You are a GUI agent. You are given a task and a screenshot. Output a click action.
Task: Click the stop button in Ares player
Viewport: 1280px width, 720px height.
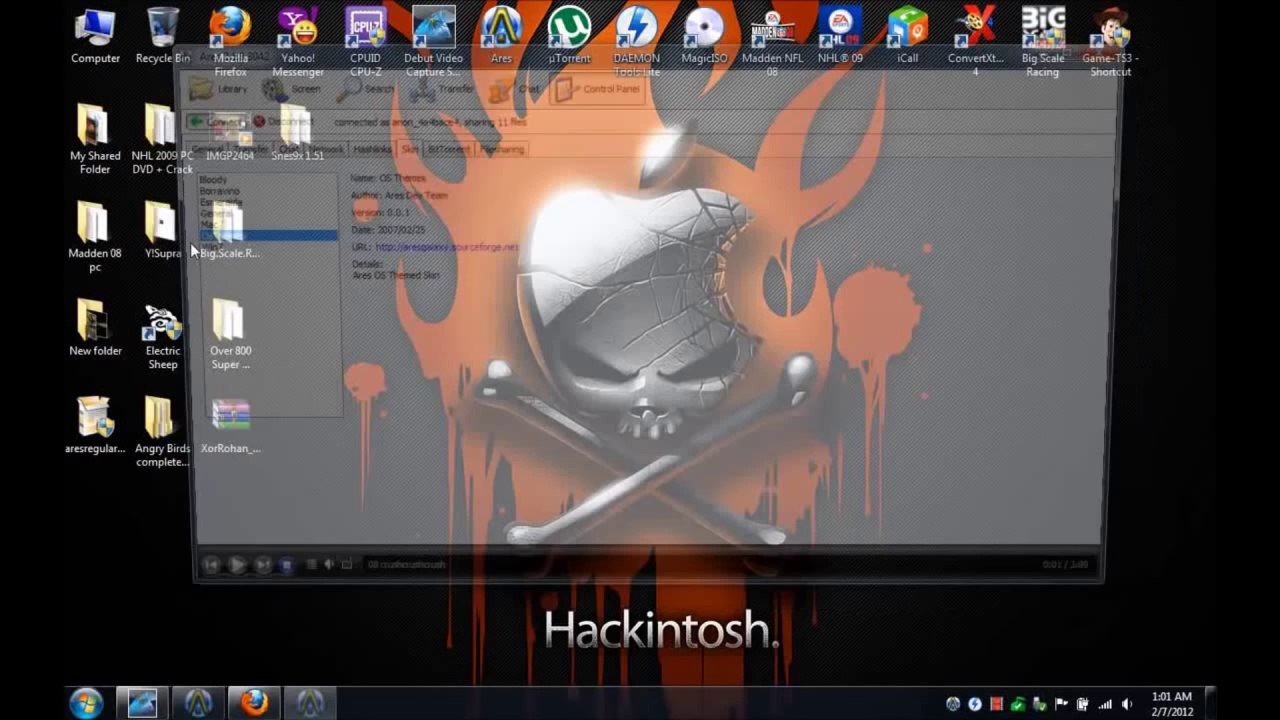pos(286,565)
